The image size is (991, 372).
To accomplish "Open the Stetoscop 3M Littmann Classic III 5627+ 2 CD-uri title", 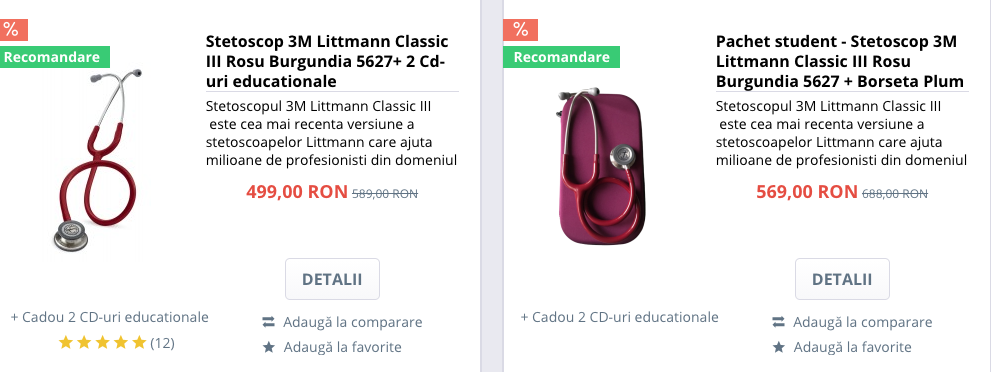I will tap(327, 61).
